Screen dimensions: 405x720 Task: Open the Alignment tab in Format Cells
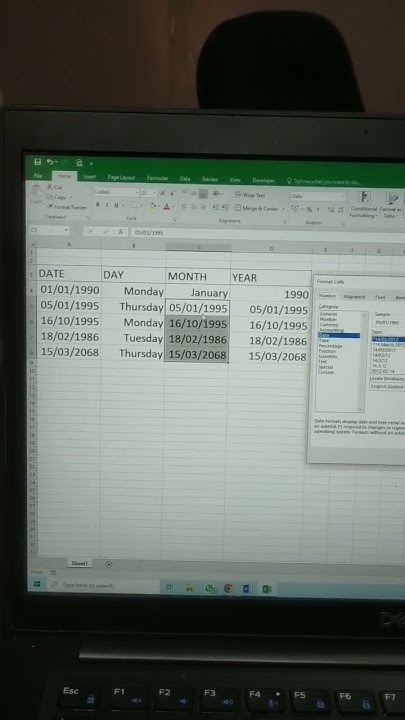click(x=354, y=297)
